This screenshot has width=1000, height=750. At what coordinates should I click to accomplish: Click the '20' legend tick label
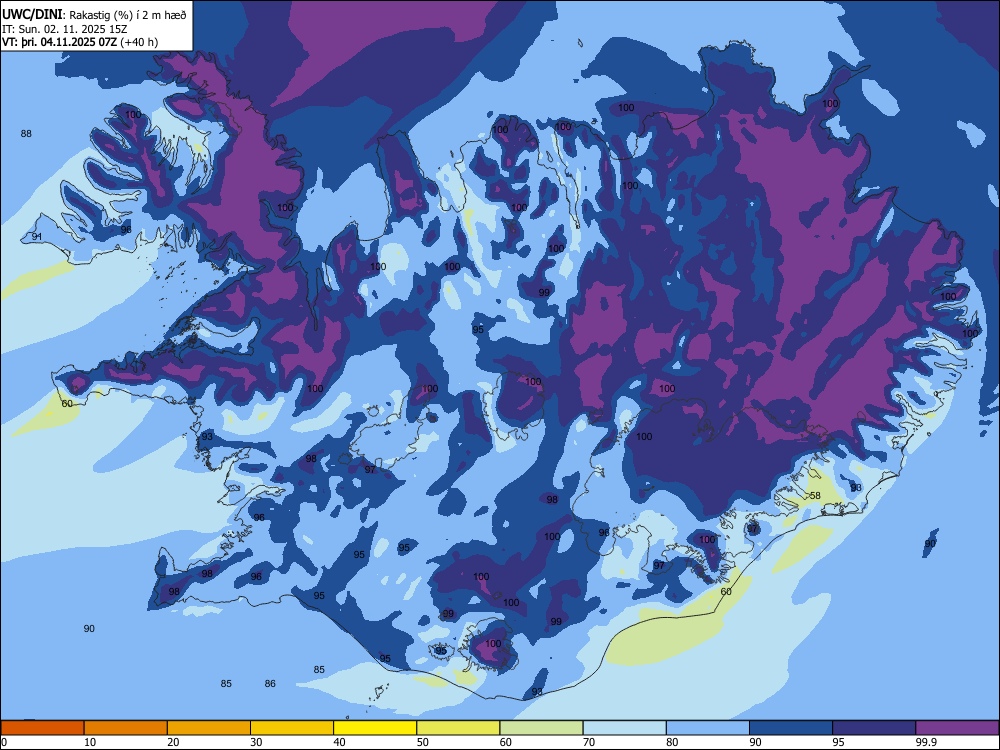click(x=173, y=742)
